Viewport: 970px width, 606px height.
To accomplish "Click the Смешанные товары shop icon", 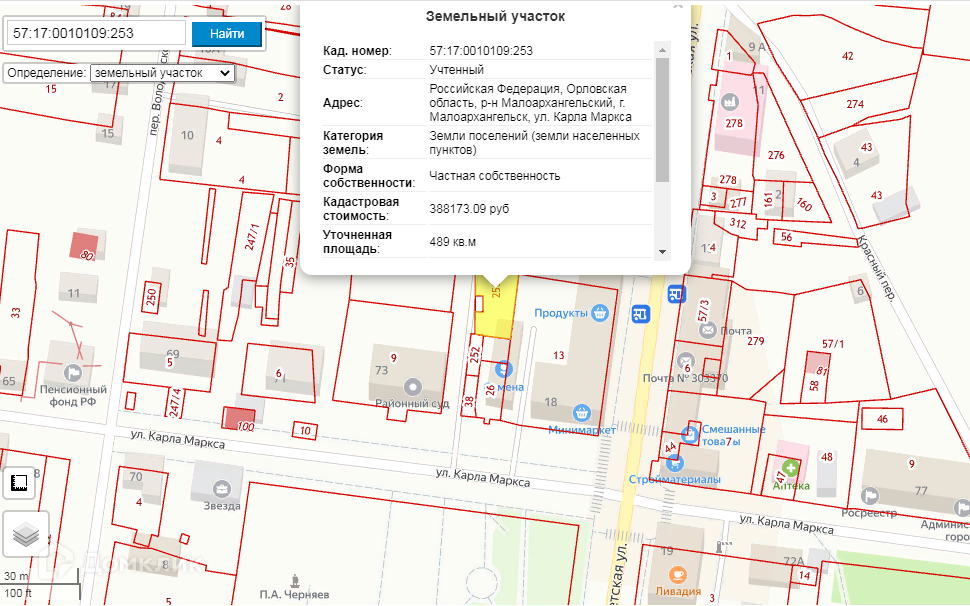I will [690, 435].
